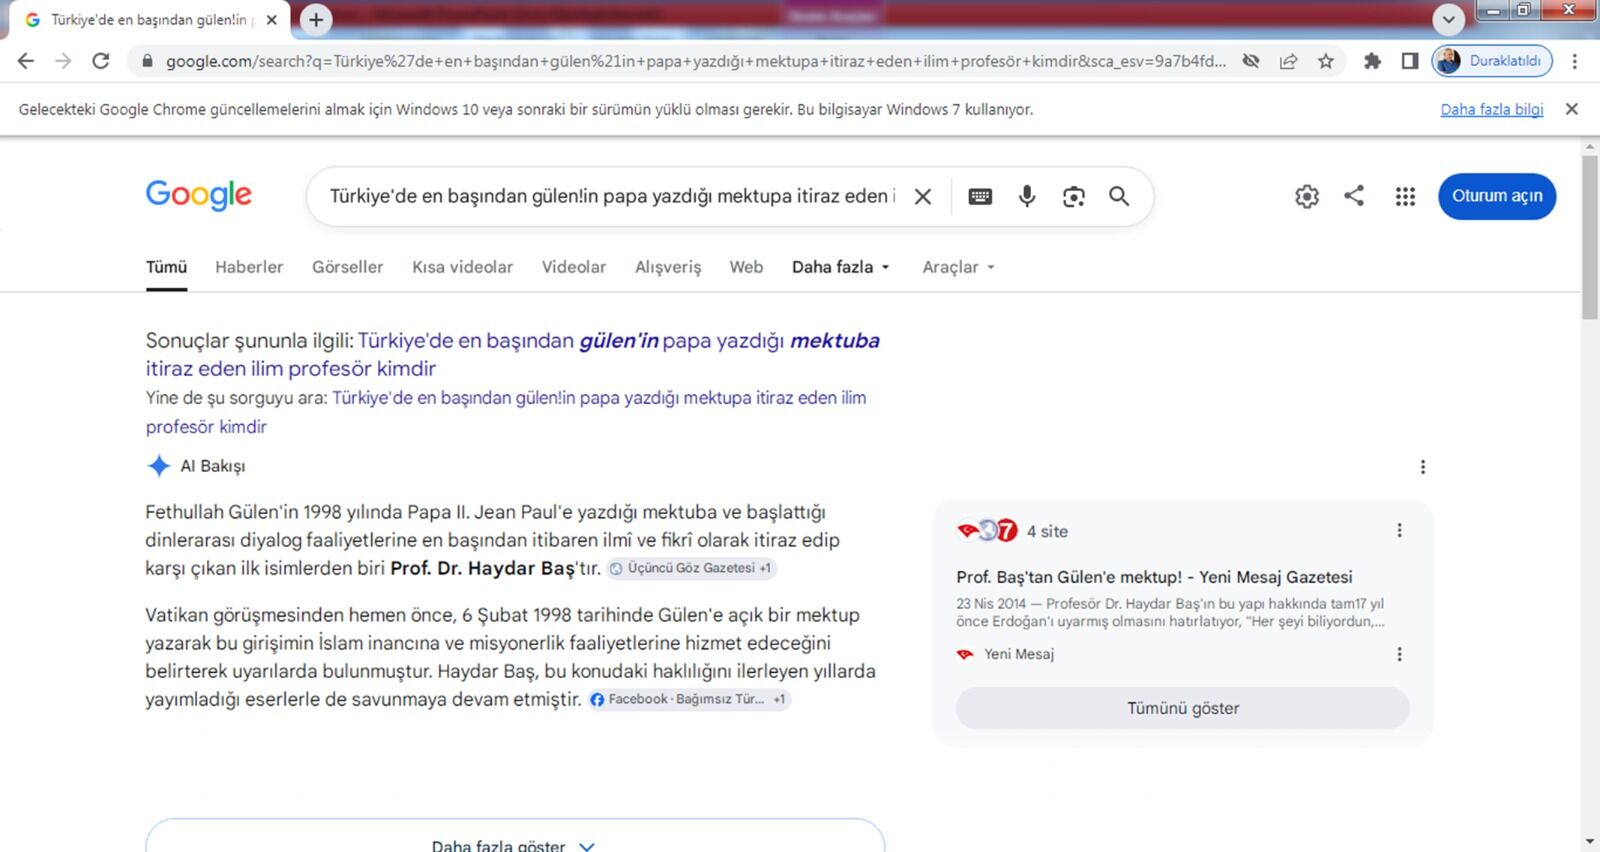Search by image using Google Lens

click(1074, 197)
